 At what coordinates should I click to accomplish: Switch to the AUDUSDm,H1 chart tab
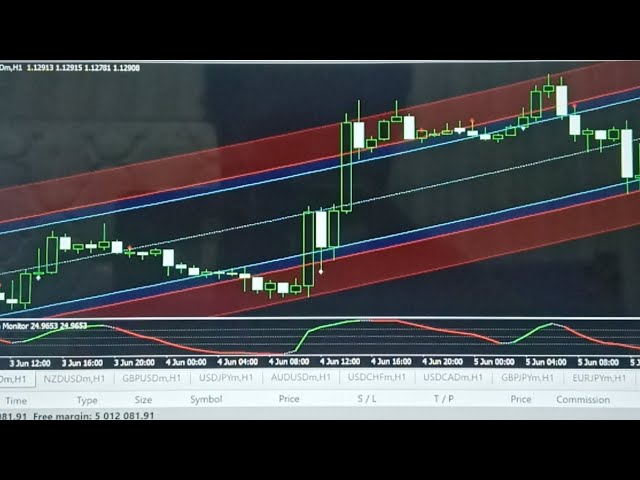click(x=303, y=378)
